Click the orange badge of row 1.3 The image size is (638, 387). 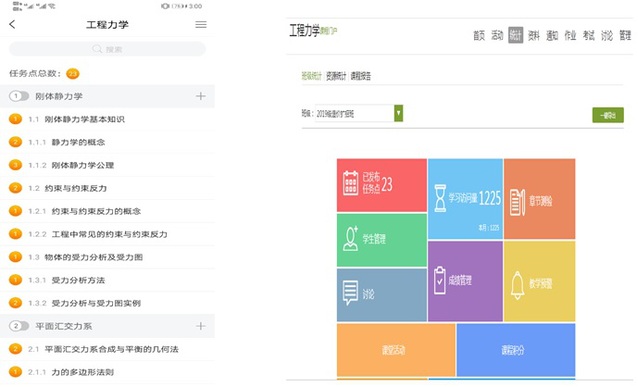click(15, 257)
